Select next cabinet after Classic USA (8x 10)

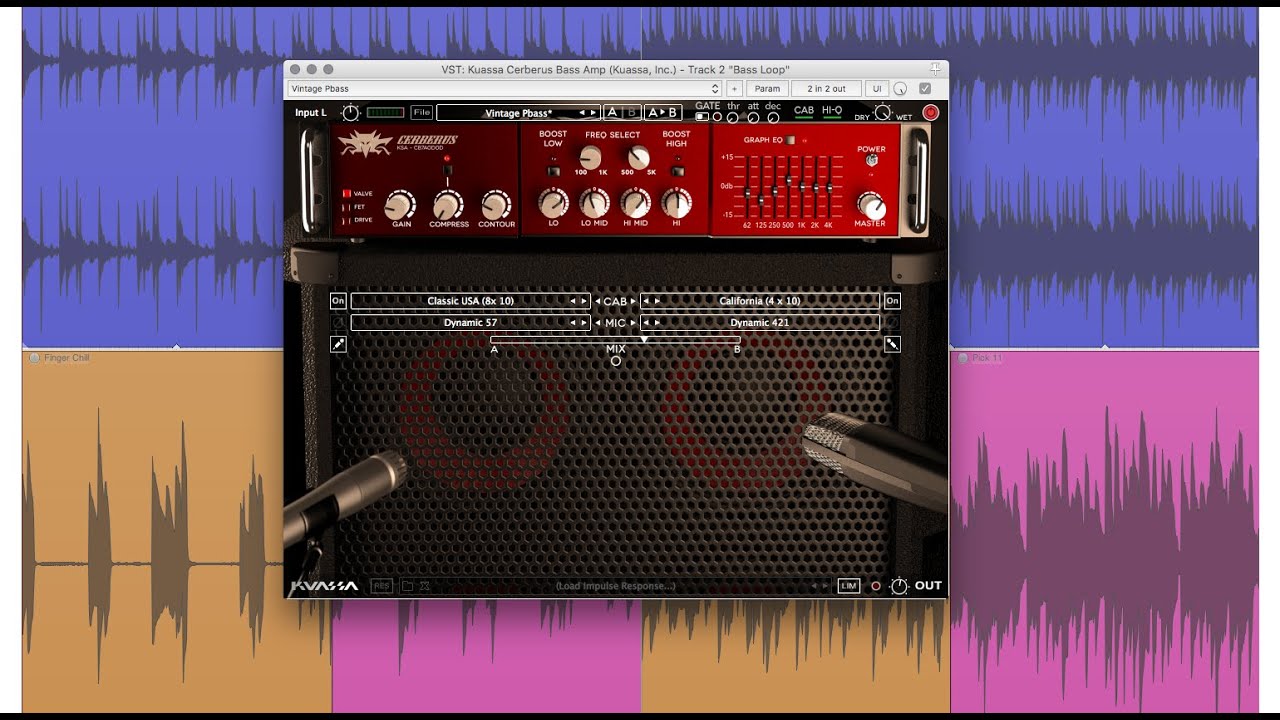click(585, 301)
